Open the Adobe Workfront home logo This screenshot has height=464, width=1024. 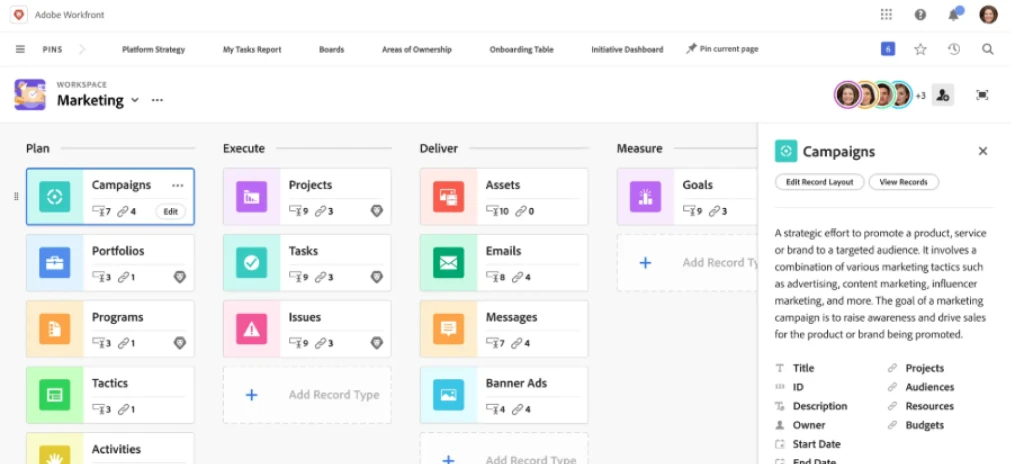coord(18,14)
